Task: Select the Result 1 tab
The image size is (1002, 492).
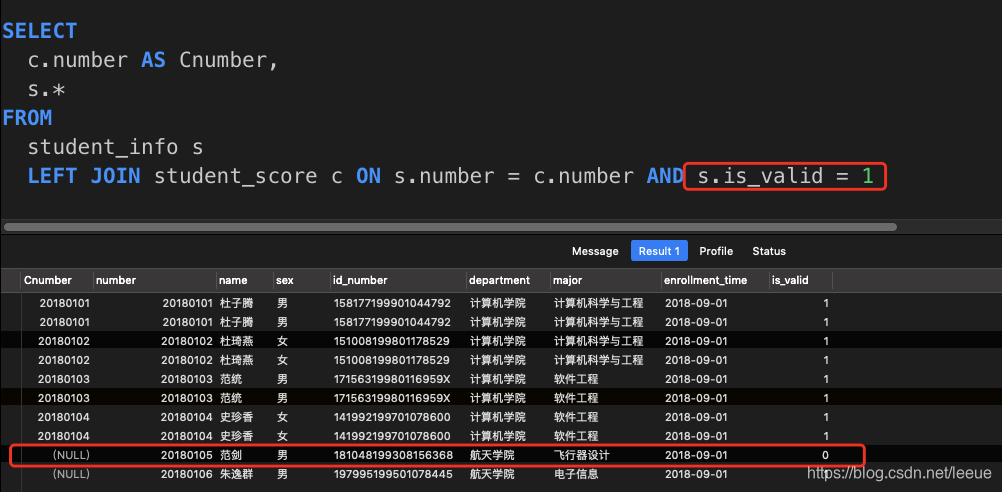Action: [659, 251]
